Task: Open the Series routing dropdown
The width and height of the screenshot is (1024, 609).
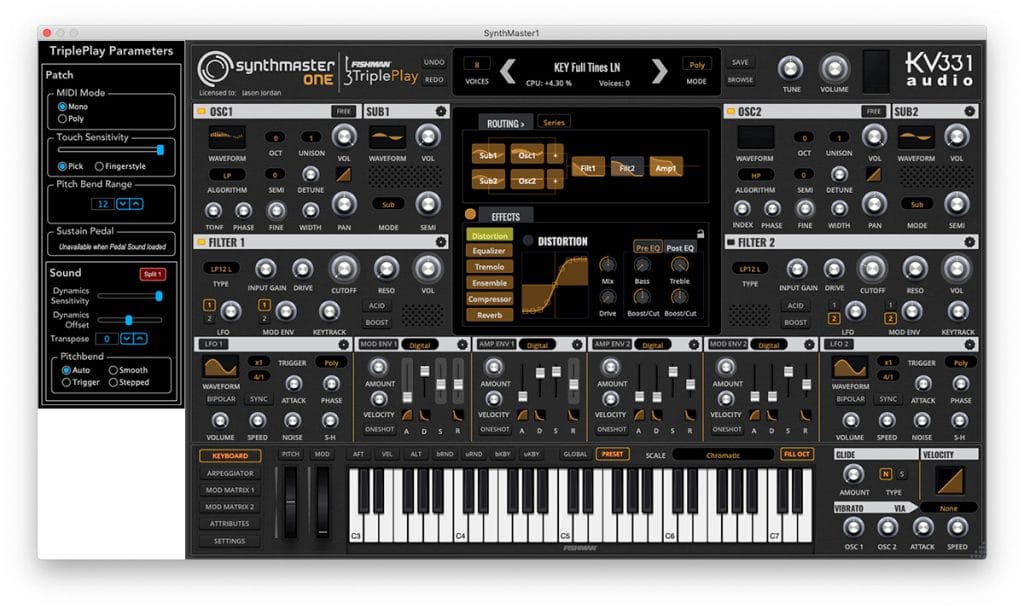Action: pyautogui.click(x=553, y=122)
